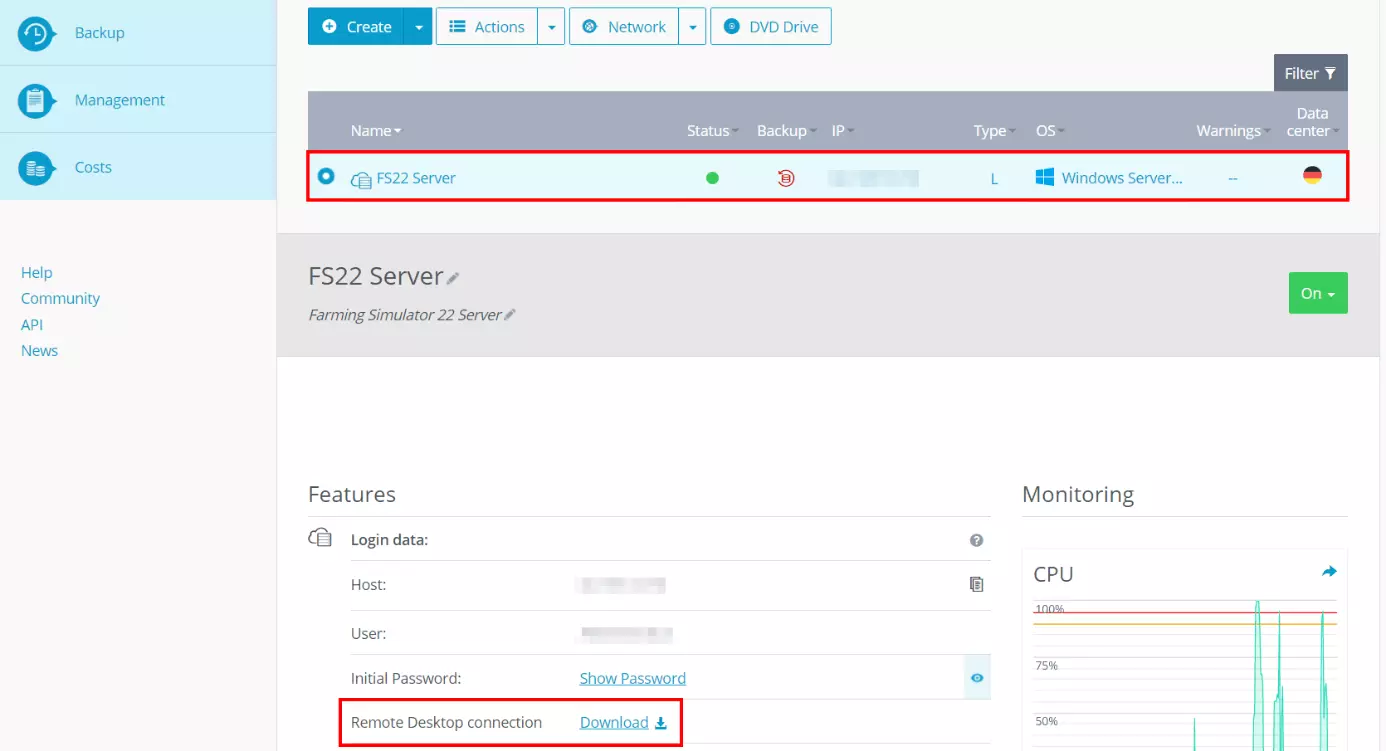Open the News link

39,350
